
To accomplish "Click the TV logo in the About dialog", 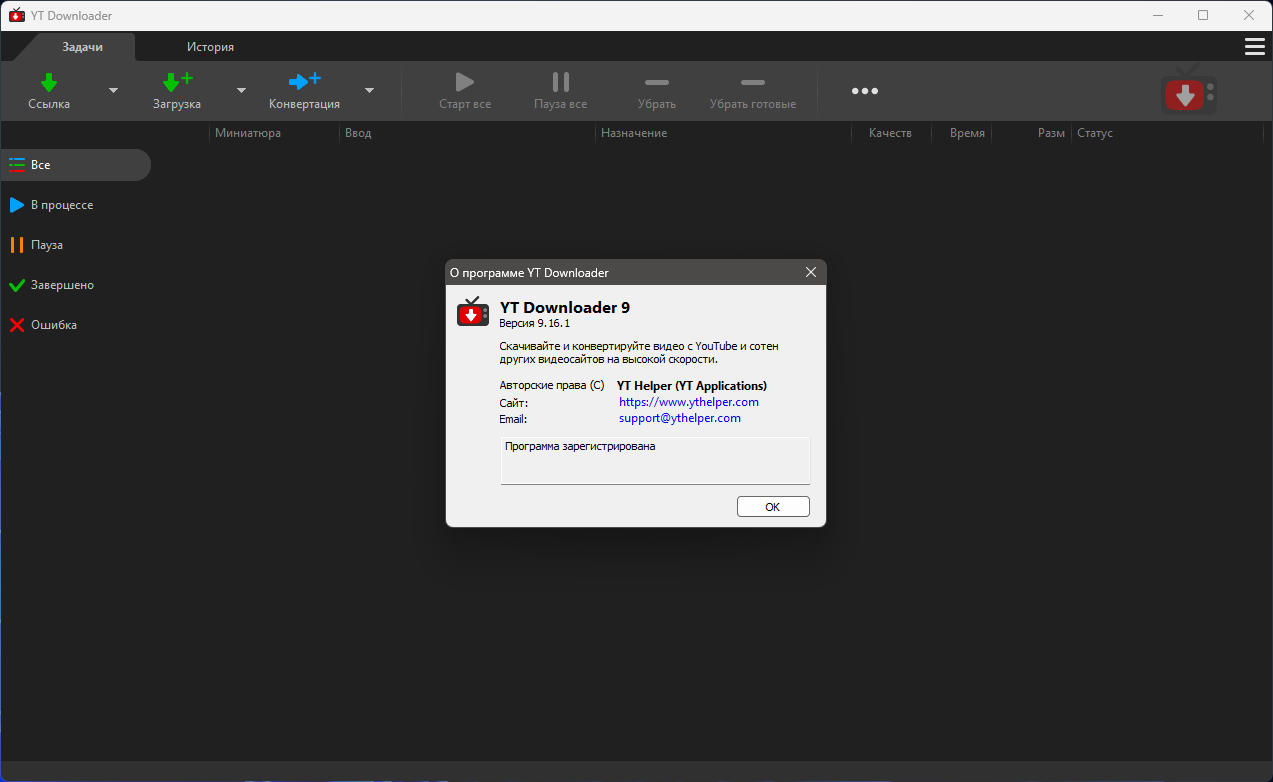I will [473, 312].
